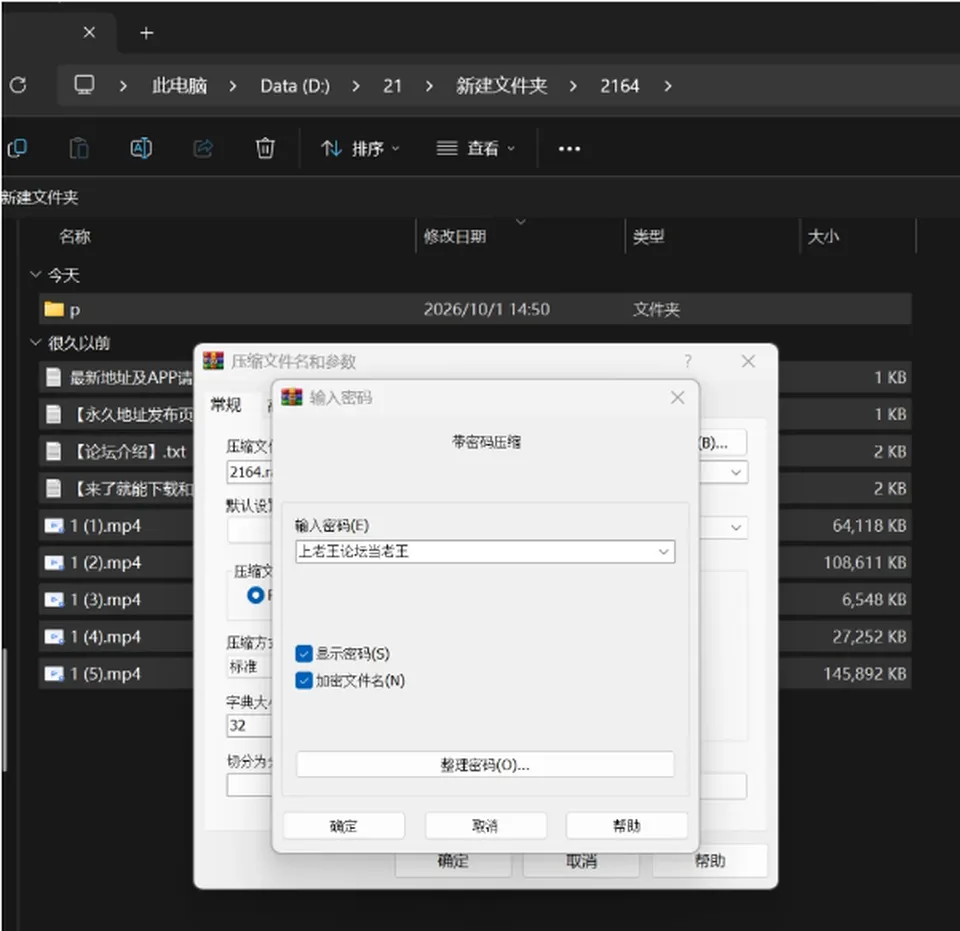Uncheck 显示密码(S) checkbox
The height and width of the screenshot is (931, 960).
tap(304, 654)
